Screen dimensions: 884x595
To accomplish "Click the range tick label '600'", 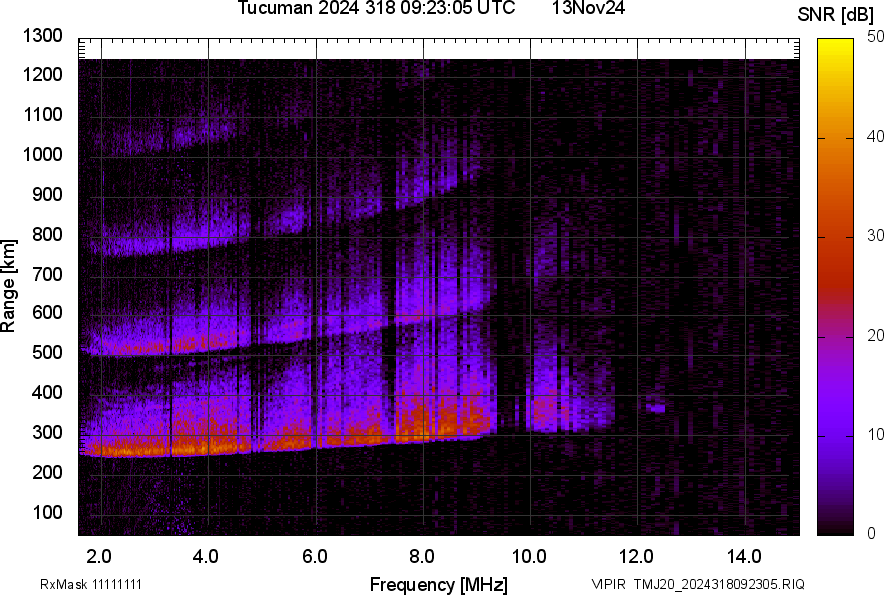I will [x=47, y=312].
